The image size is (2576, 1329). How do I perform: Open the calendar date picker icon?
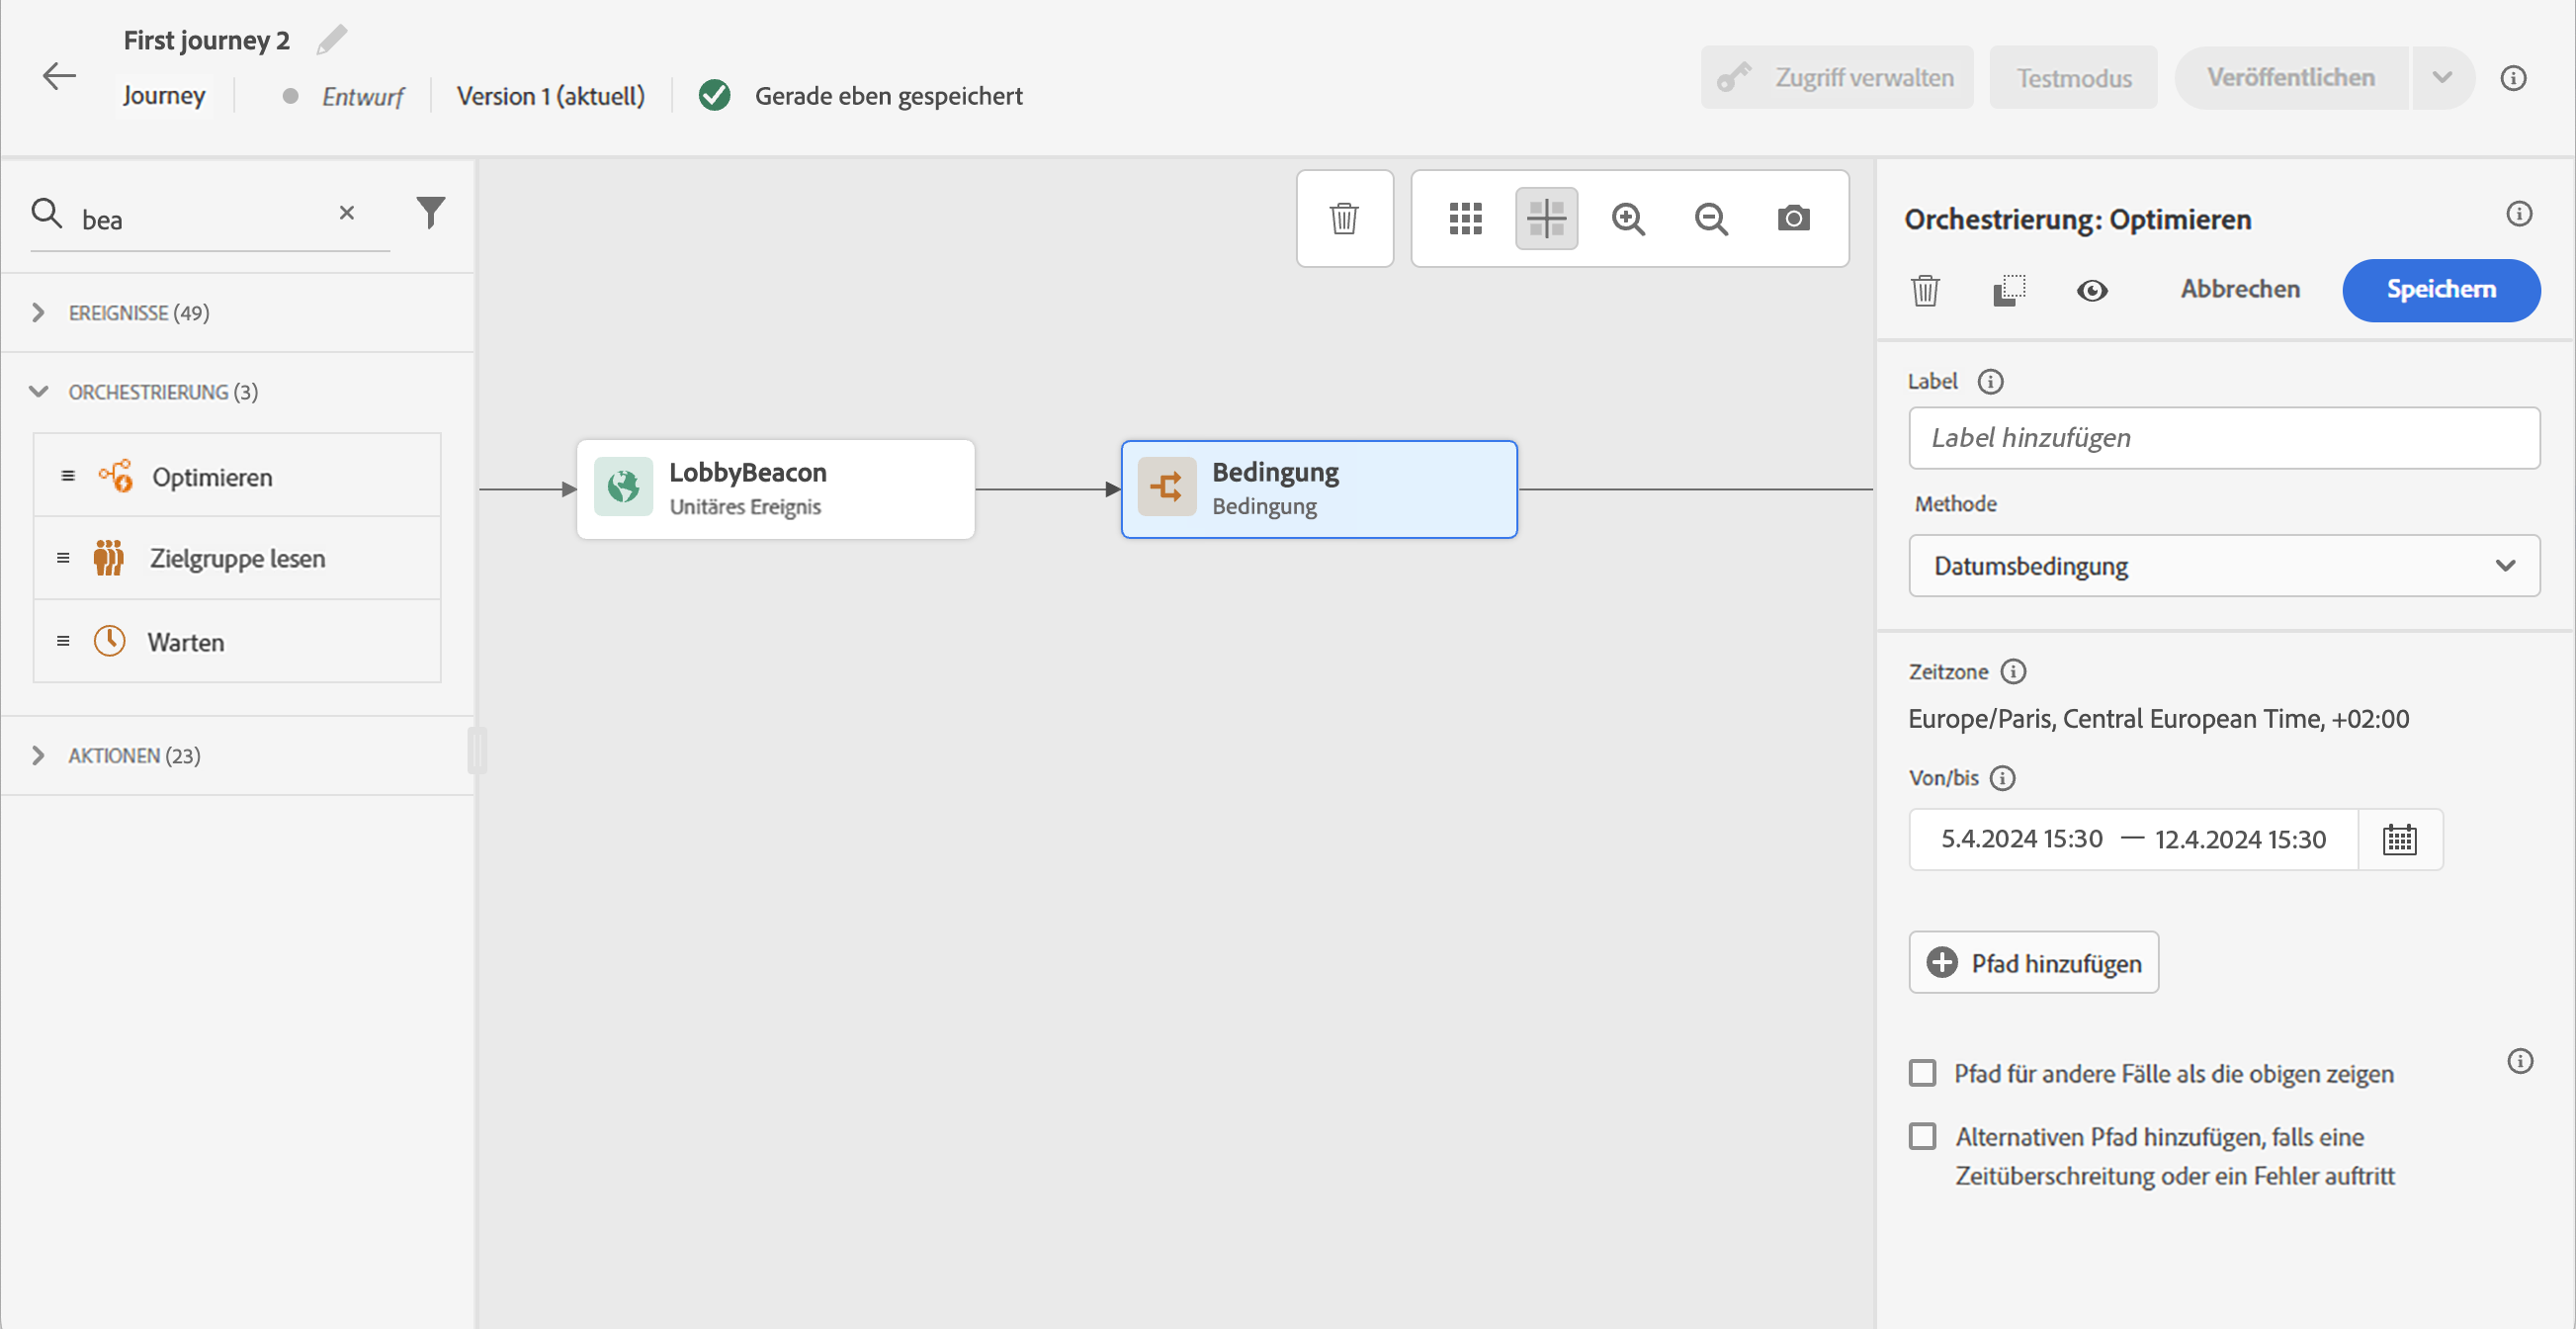[x=2399, y=839]
